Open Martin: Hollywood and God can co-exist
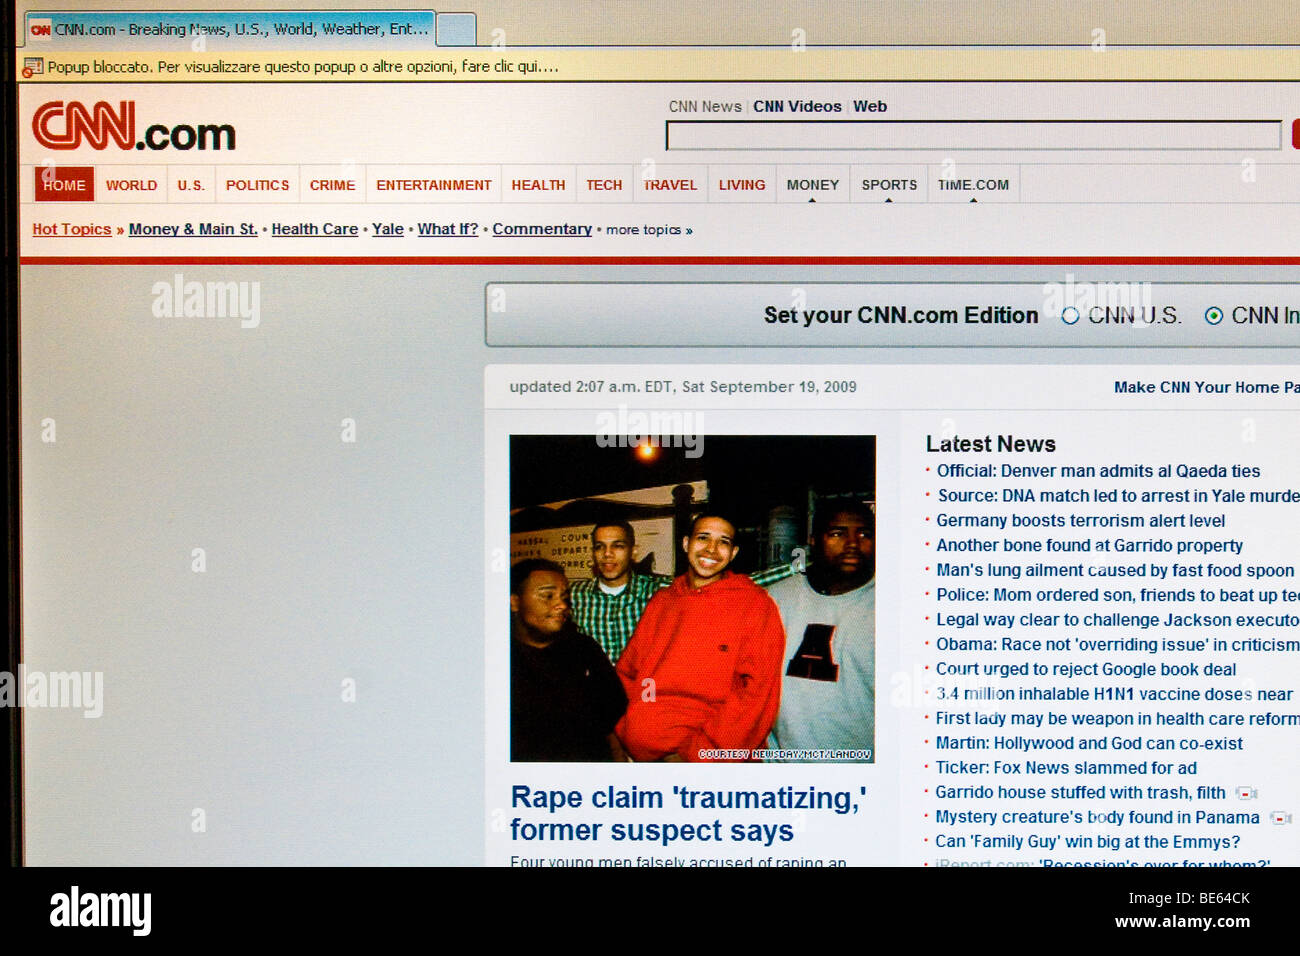This screenshot has height=956, width=1300. (1089, 744)
